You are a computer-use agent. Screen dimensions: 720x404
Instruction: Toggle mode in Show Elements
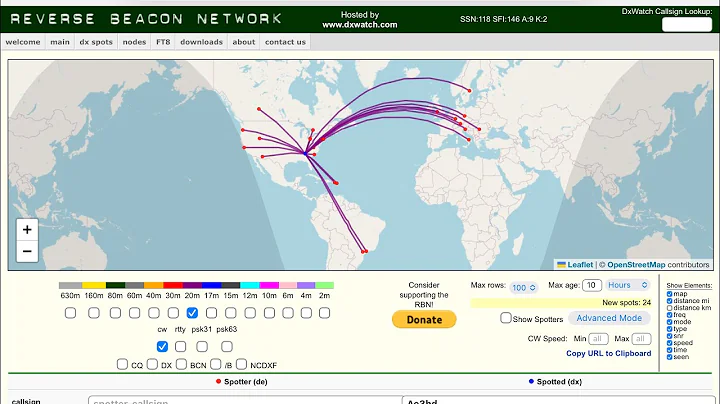pyautogui.click(x=669, y=322)
